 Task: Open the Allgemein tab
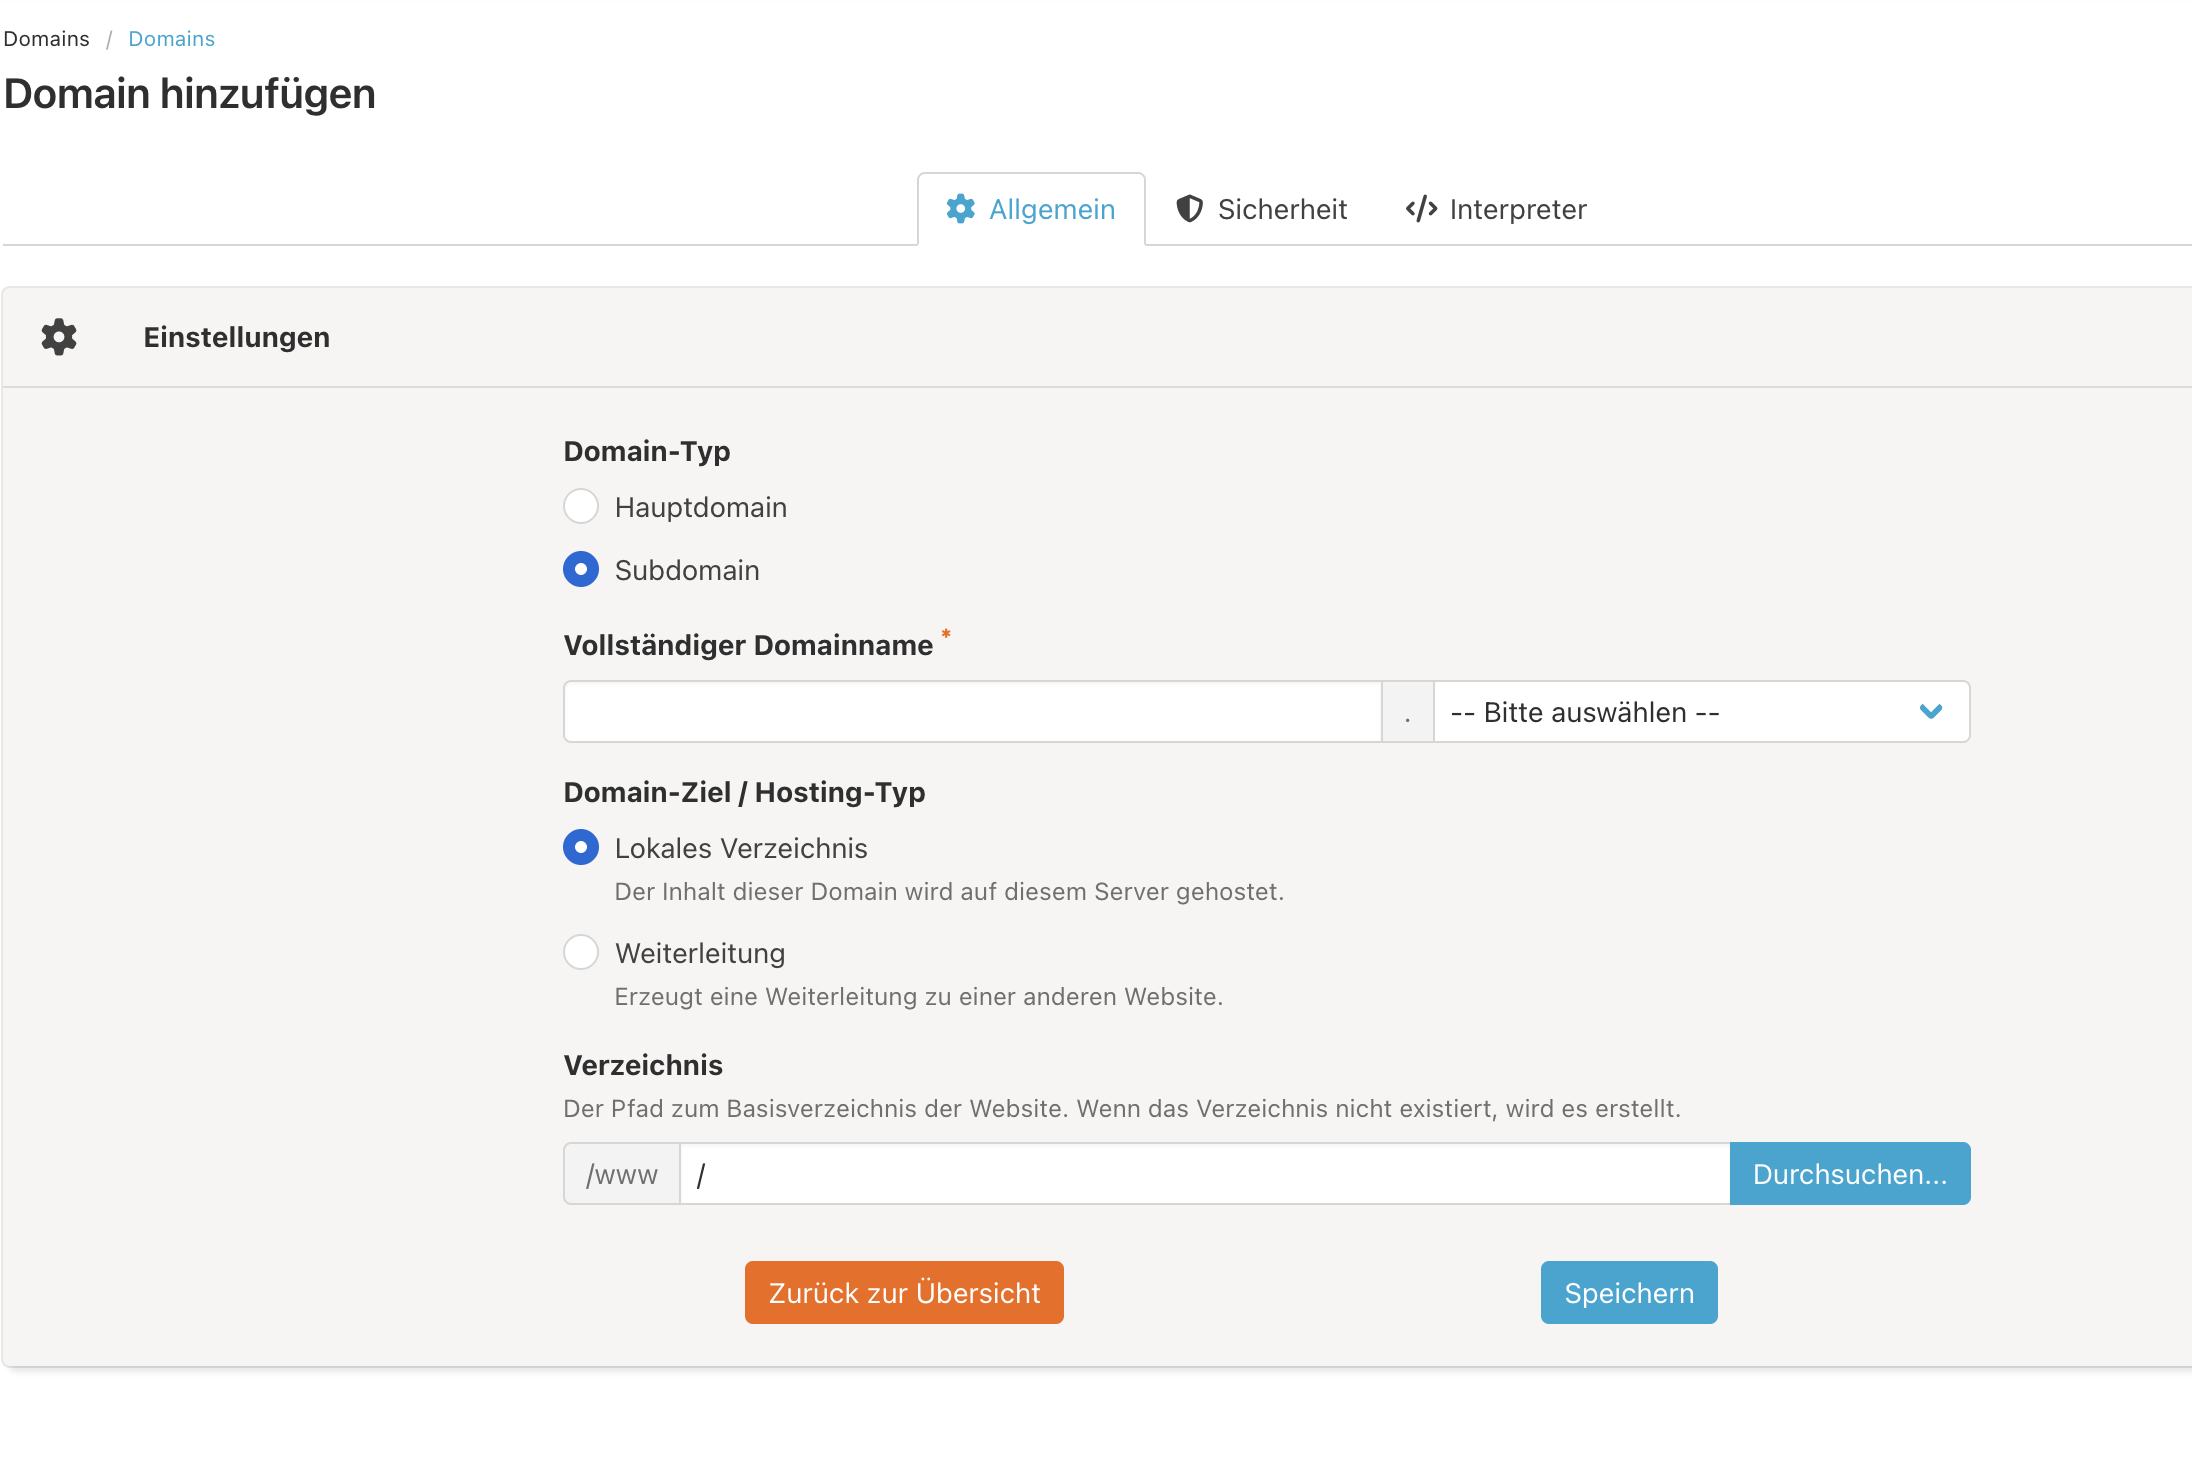[x=1031, y=209]
